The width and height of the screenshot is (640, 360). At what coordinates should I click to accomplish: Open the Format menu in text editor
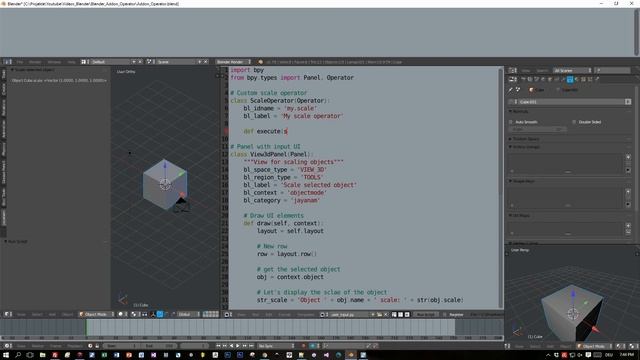(284, 315)
